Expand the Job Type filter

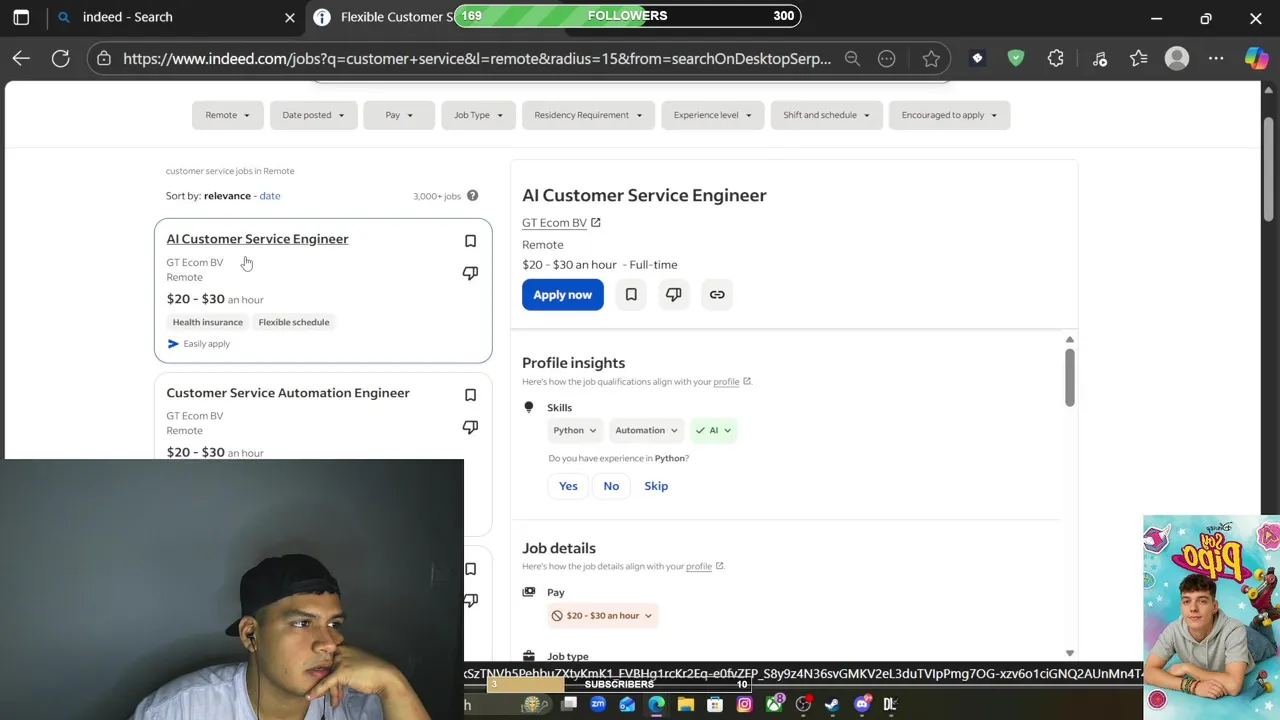tap(478, 115)
